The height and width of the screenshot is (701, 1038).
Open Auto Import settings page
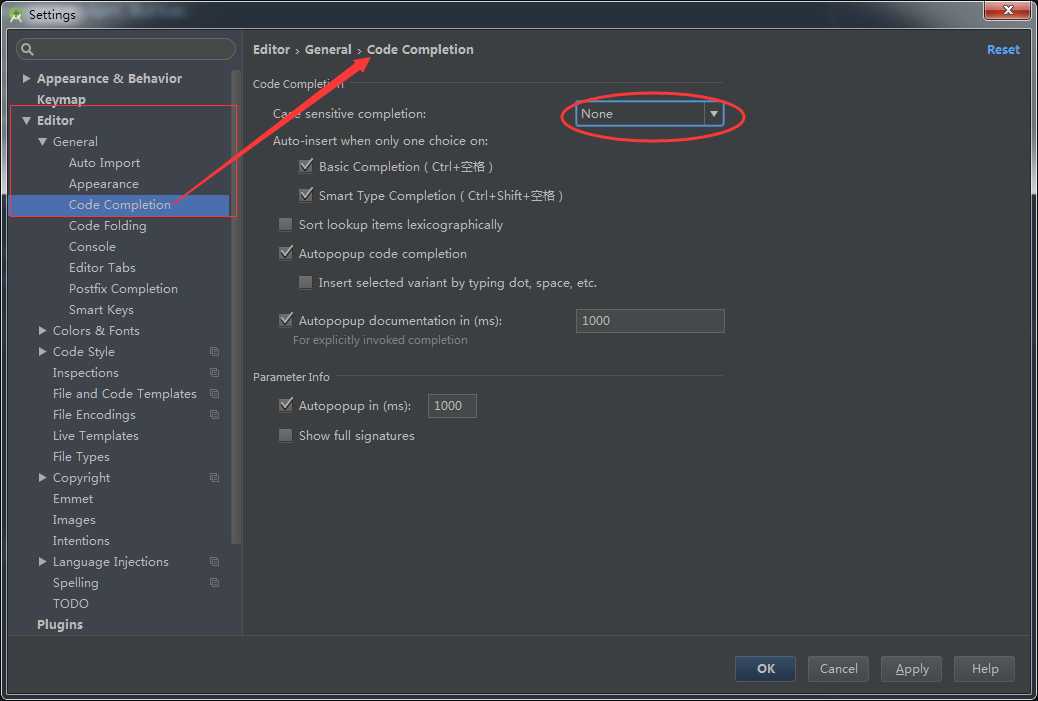104,163
